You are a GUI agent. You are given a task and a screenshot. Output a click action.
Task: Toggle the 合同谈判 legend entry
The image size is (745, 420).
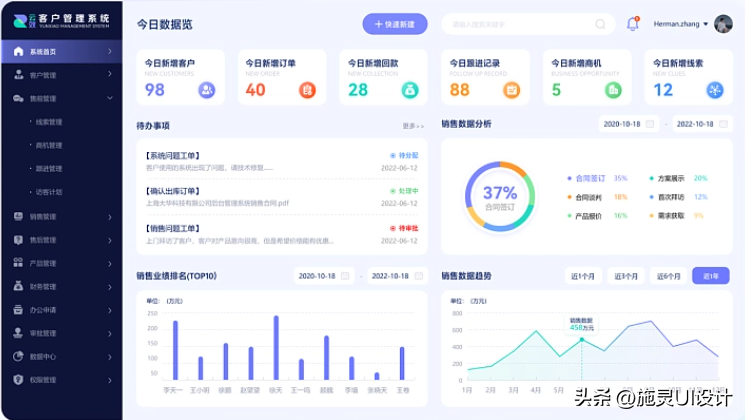[x=597, y=197]
